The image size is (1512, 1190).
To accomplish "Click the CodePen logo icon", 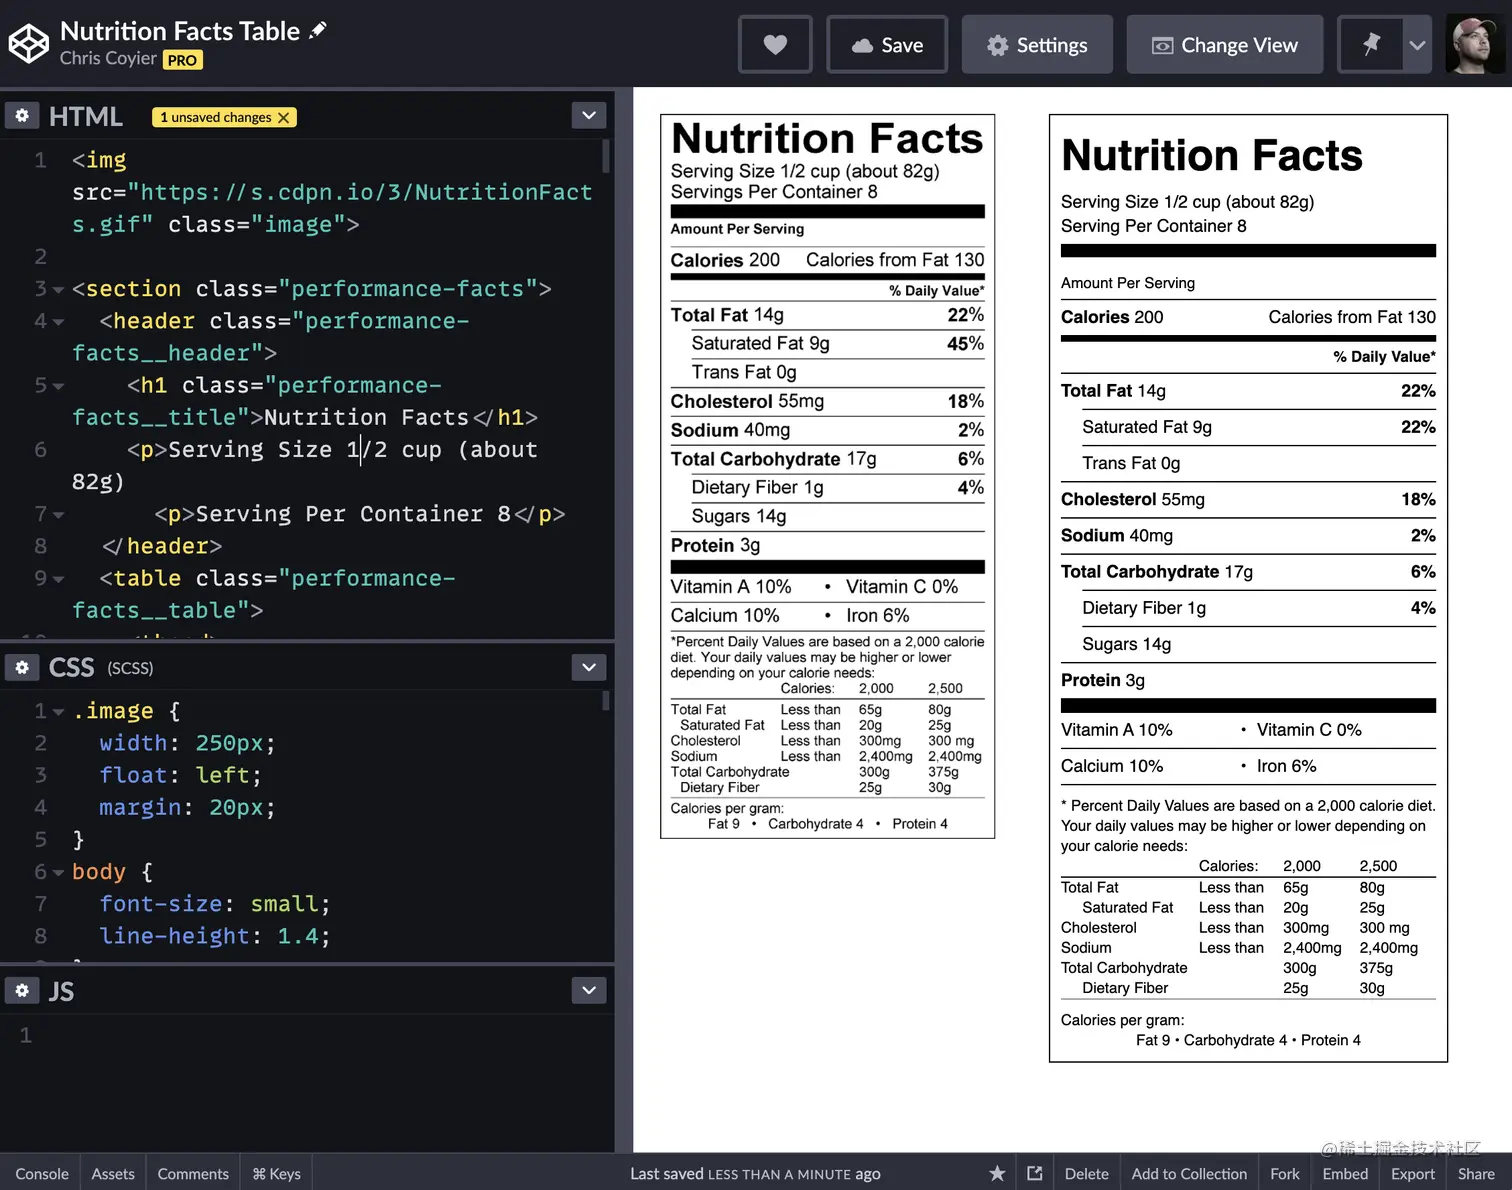I will pyautogui.click(x=28, y=44).
